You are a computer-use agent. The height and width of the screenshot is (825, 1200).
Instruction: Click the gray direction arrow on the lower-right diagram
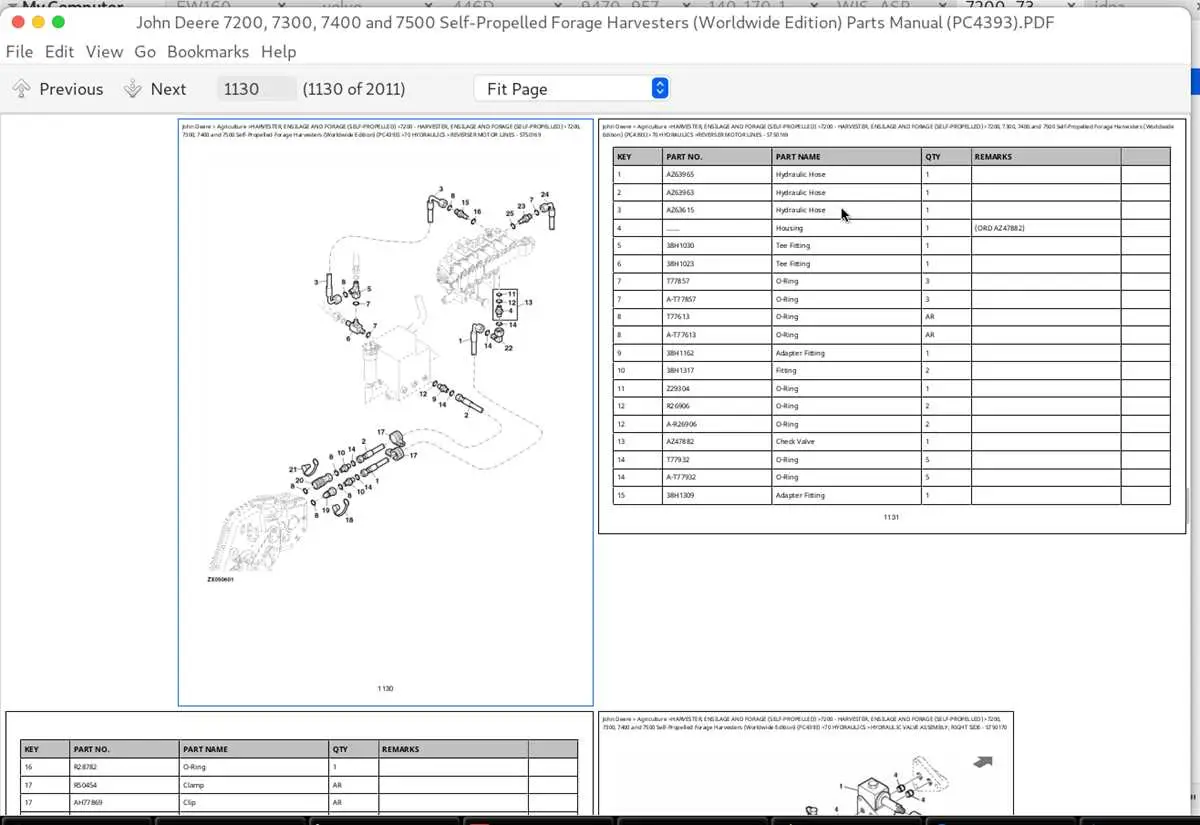[x=983, y=762]
